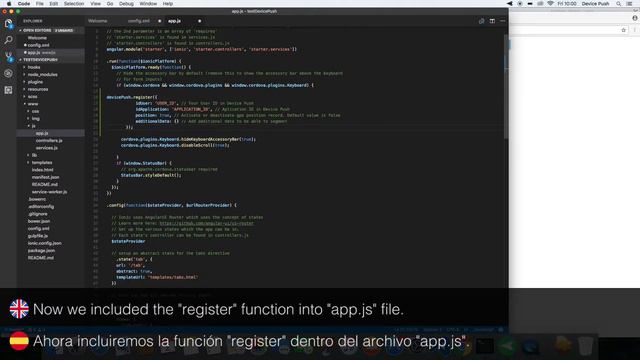Viewport: 640px width, 360px height.
Task: Click the open changes icon in editor toolbar
Action: coord(482,21)
